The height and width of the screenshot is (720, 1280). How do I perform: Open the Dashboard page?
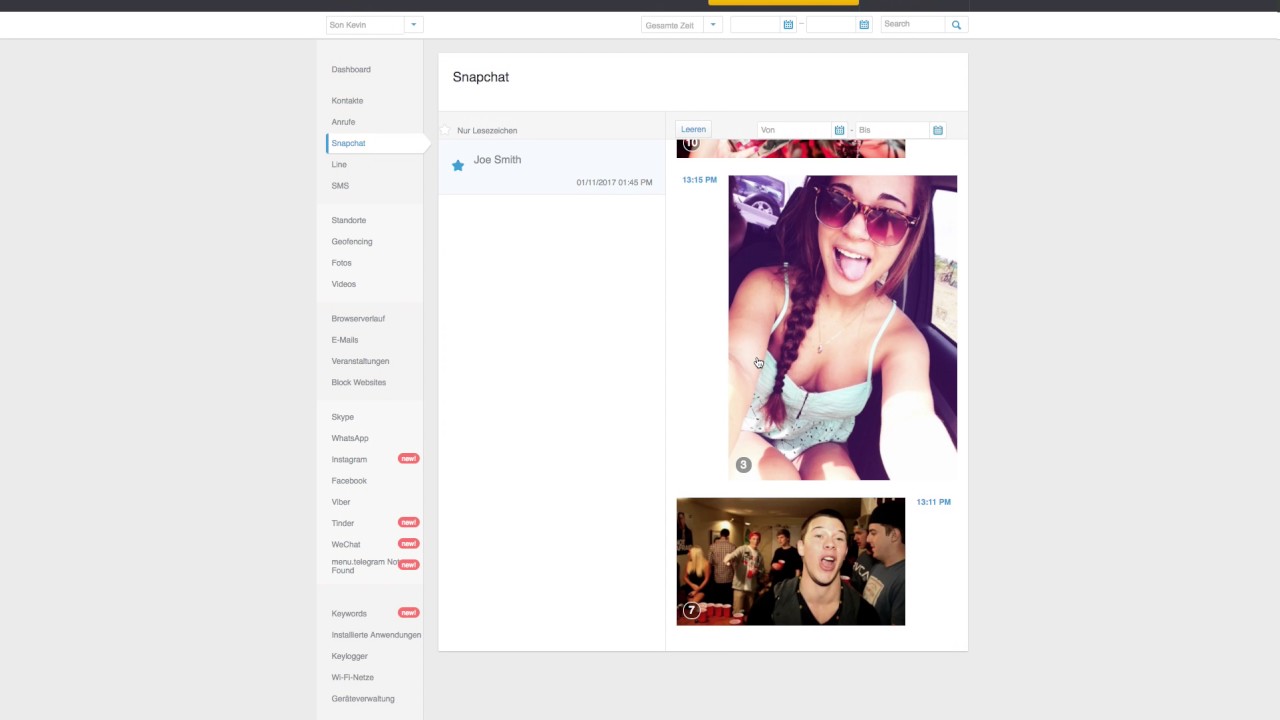click(351, 70)
